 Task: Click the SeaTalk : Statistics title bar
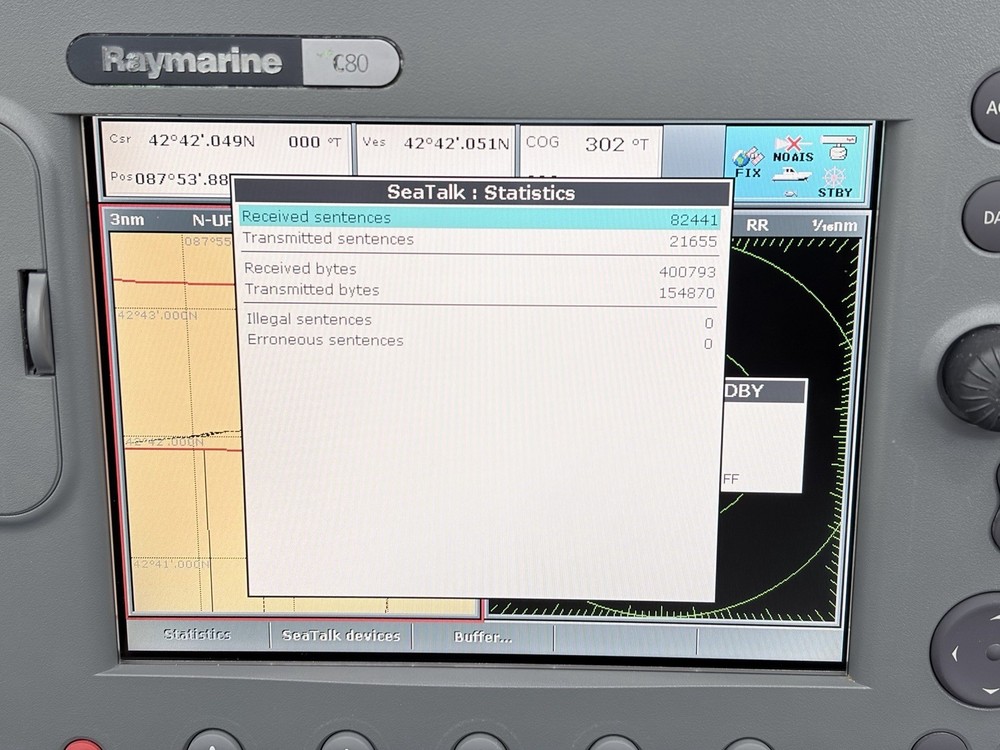click(x=482, y=192)
